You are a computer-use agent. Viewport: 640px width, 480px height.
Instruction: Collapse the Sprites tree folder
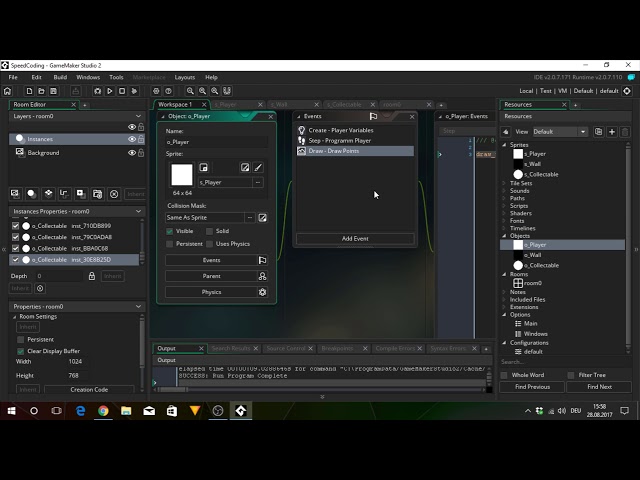[504, 145]
